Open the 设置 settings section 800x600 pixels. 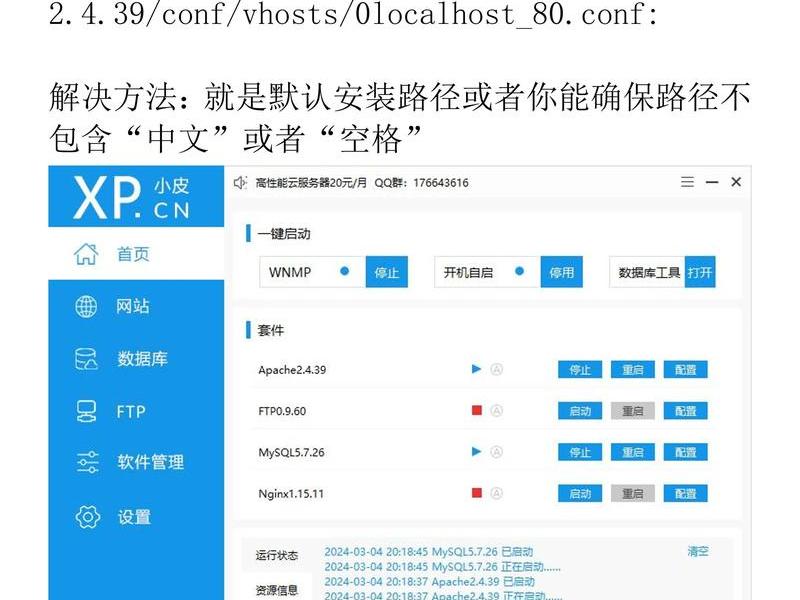click(136, 517)
